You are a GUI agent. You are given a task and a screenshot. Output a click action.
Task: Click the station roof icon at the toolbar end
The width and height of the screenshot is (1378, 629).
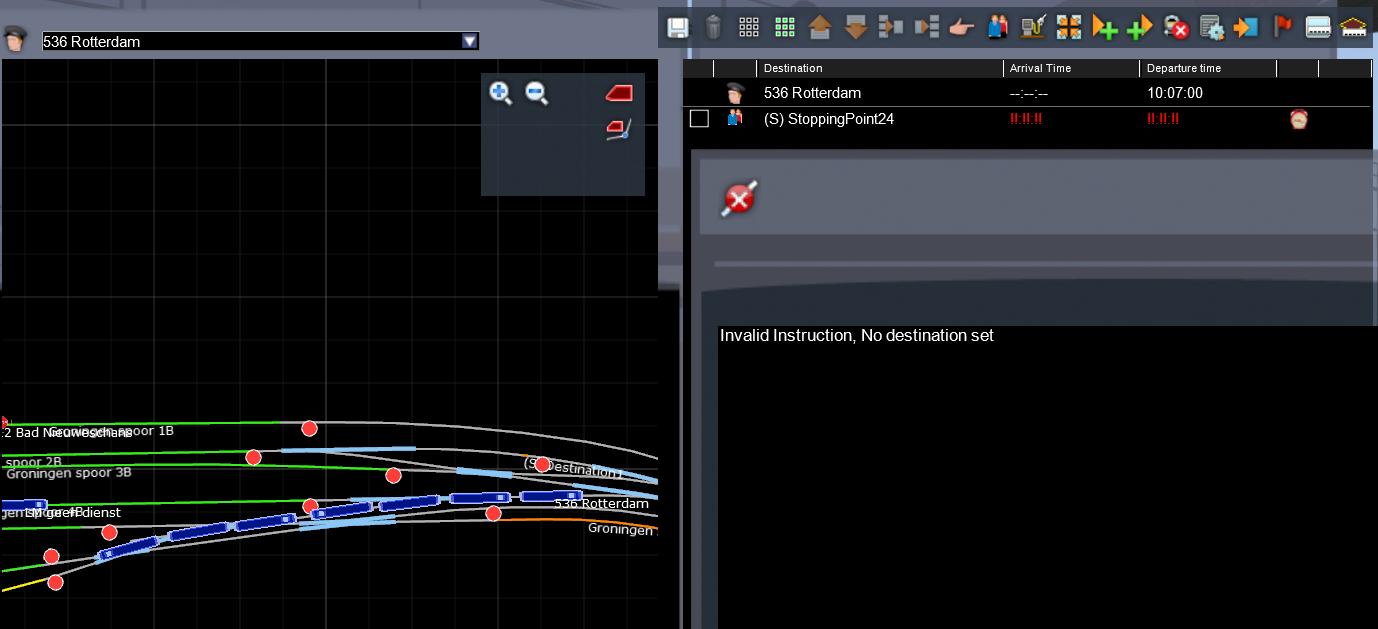(x=1354, y=27)
